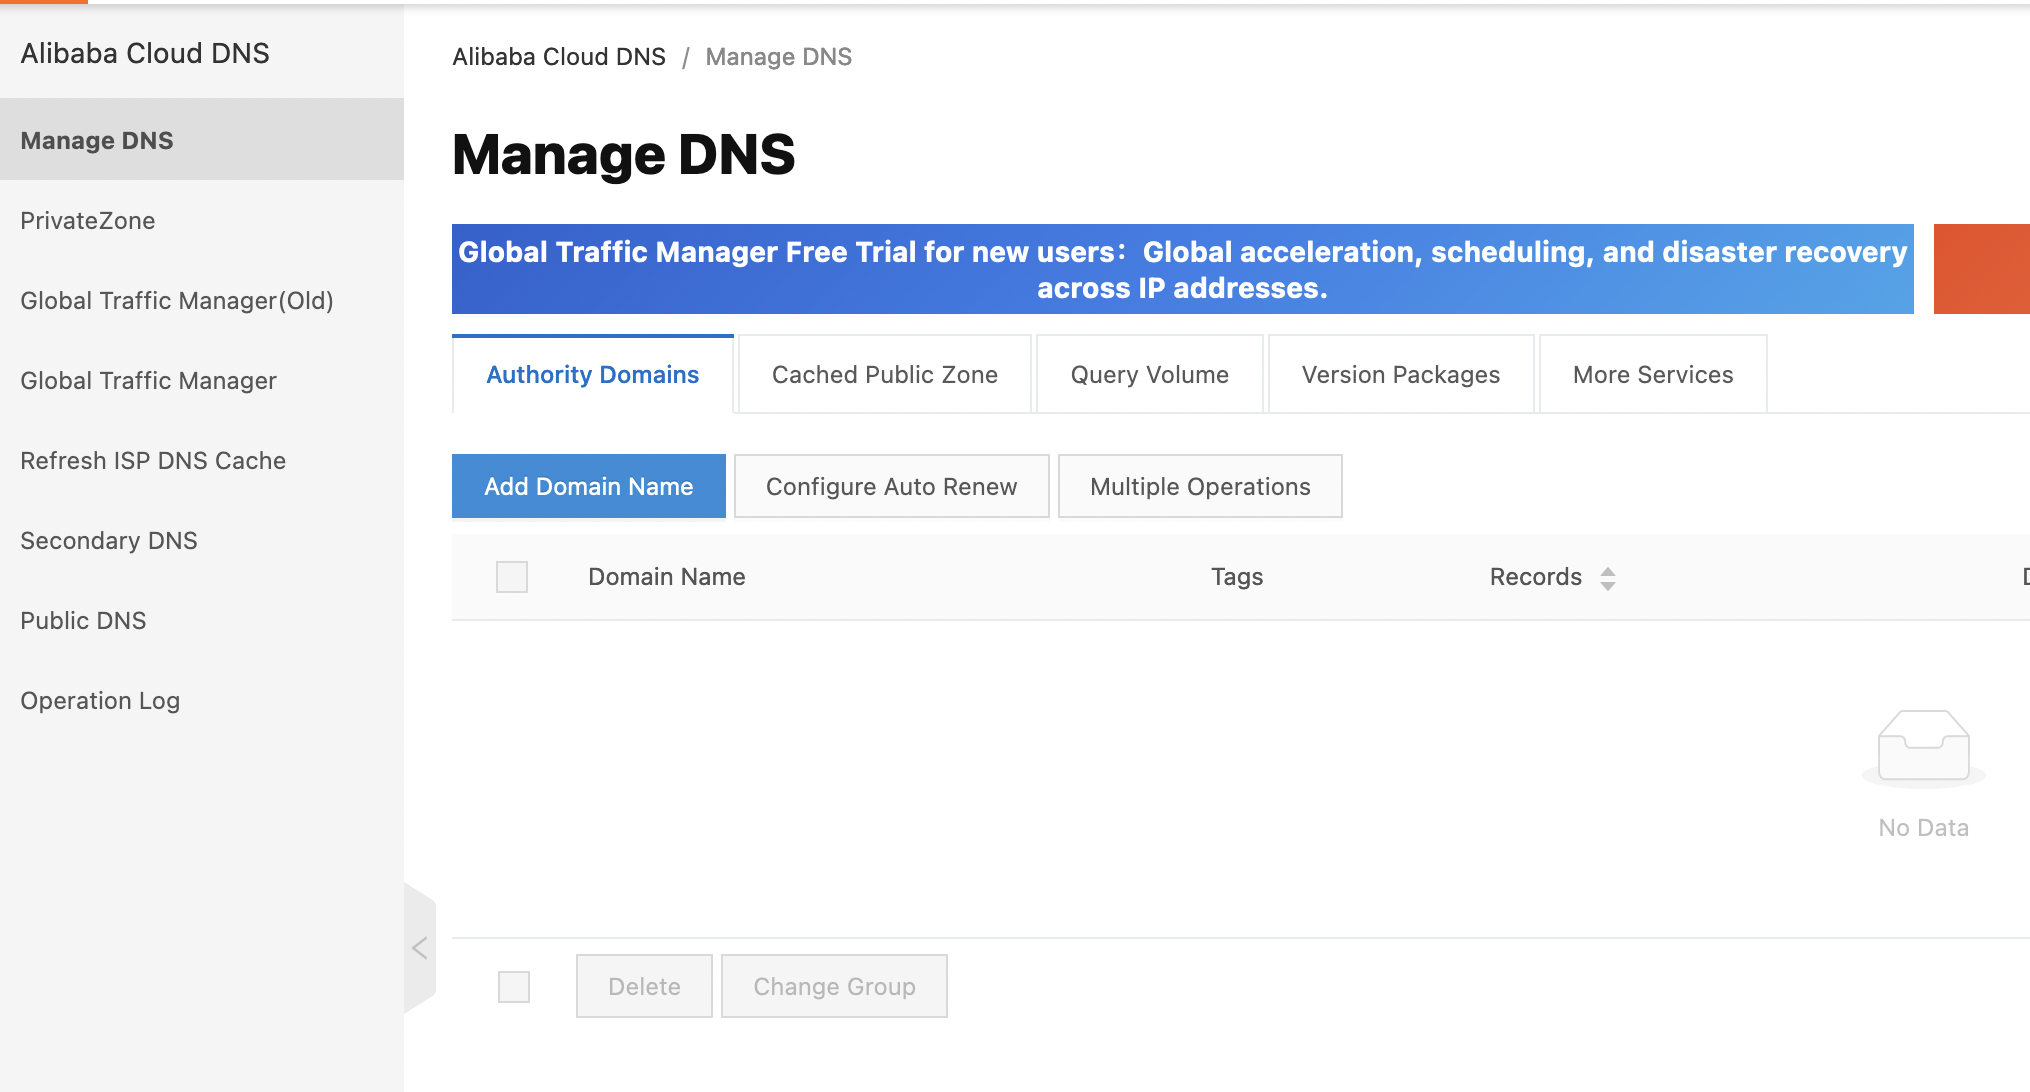The width and height of the screenshot is (2030, 1092).
Task: Click the Delete button
Action: tap(644, 986)
